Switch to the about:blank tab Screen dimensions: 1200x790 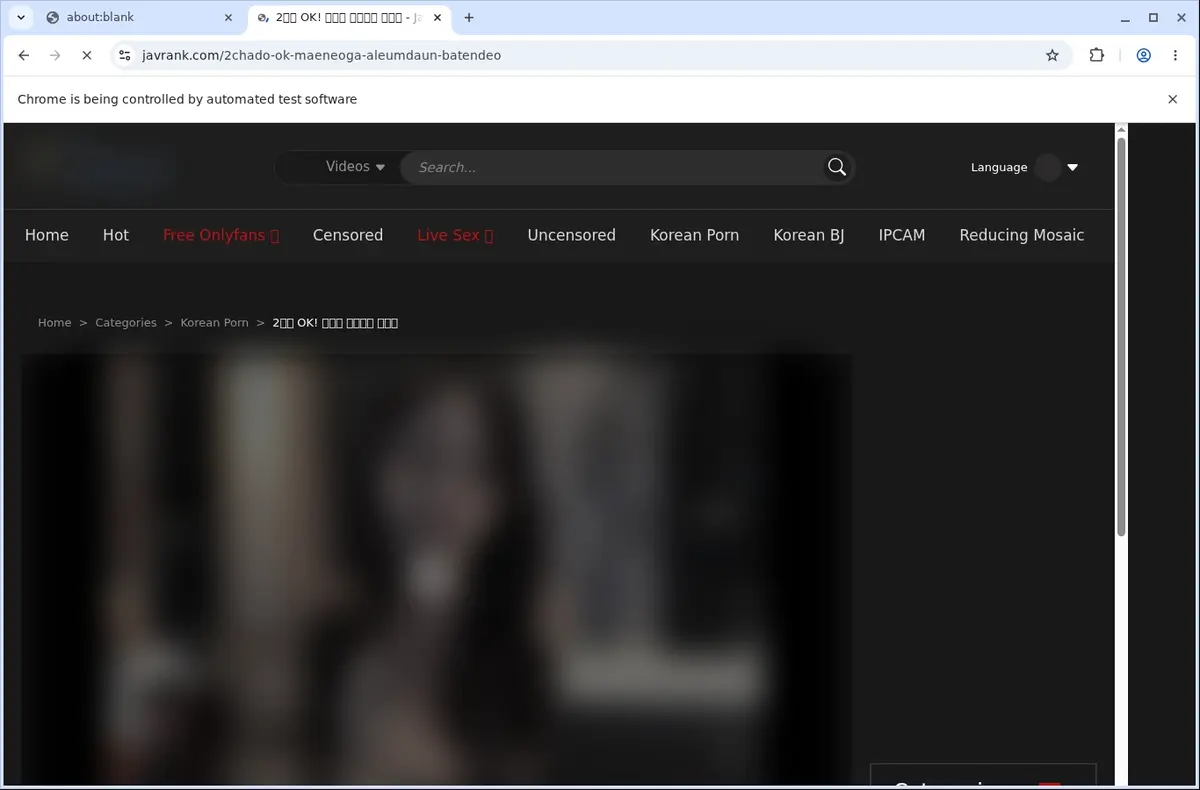point(138,17)
